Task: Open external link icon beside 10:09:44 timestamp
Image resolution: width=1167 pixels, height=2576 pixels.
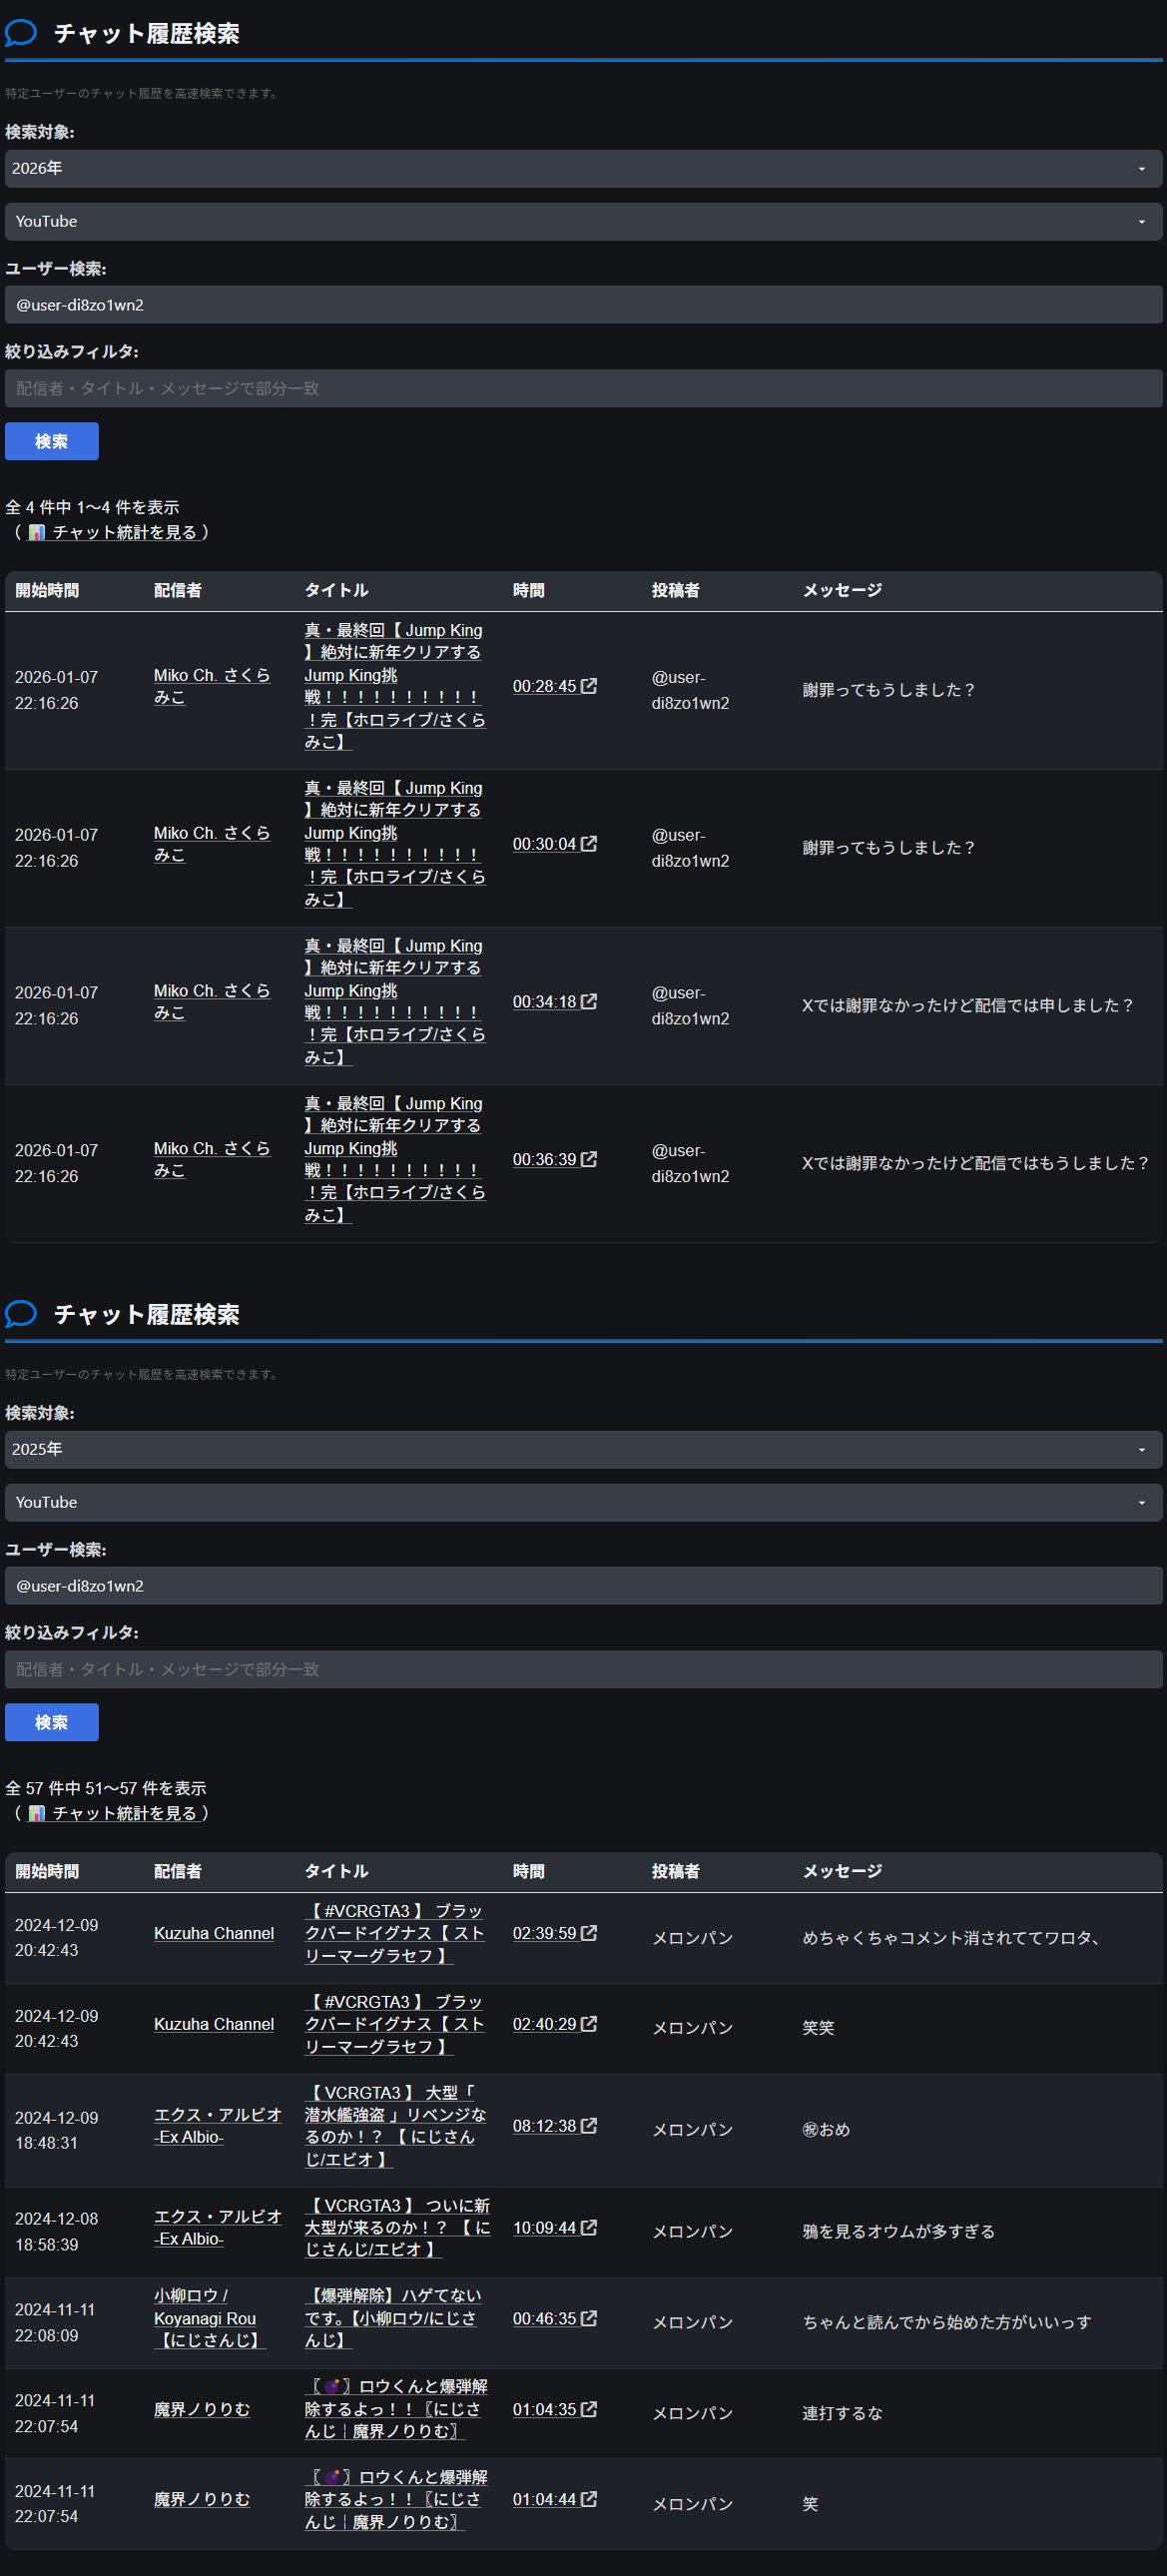Action: [x=589, y=2227]
